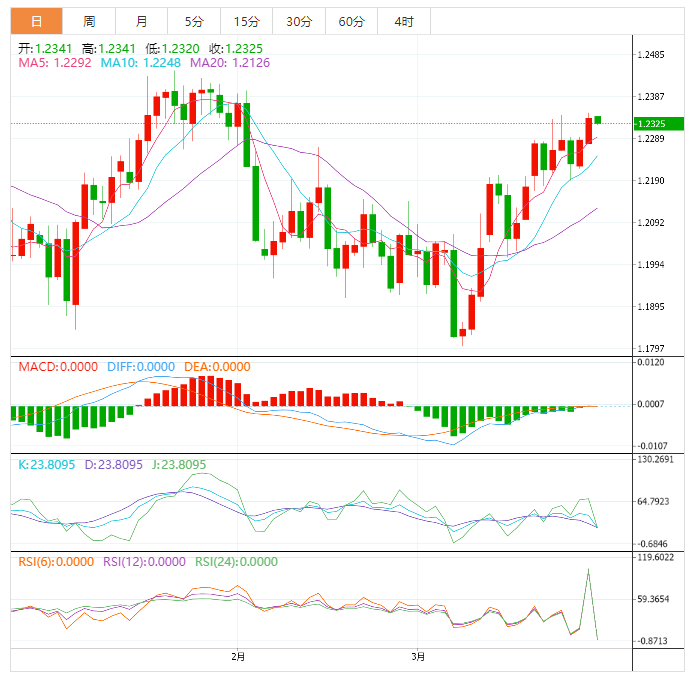Select the 15分 interval tab
The image size is (694, 681).
click(x=246, y=21)
